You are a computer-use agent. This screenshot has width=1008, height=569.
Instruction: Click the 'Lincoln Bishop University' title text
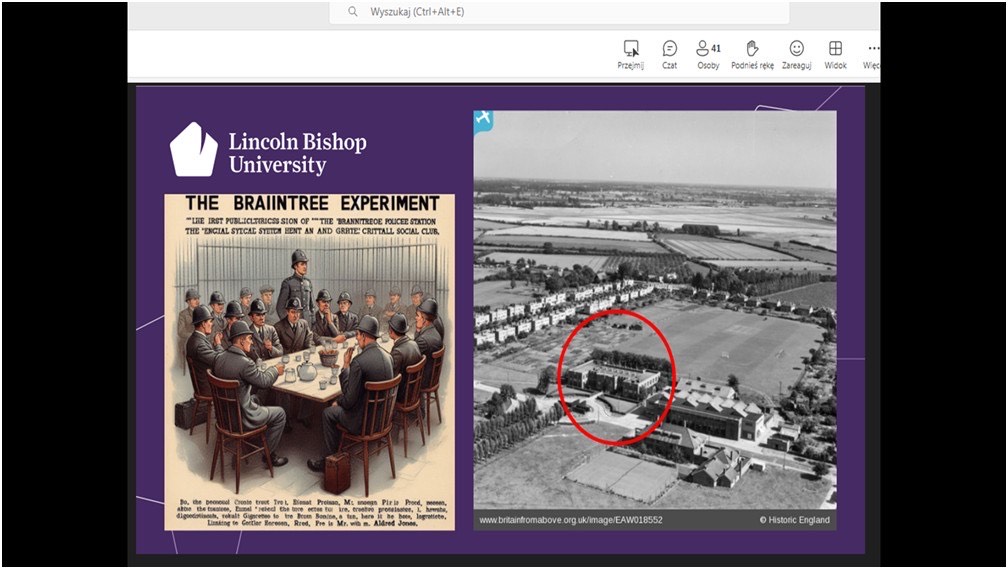tap(297, 153)
